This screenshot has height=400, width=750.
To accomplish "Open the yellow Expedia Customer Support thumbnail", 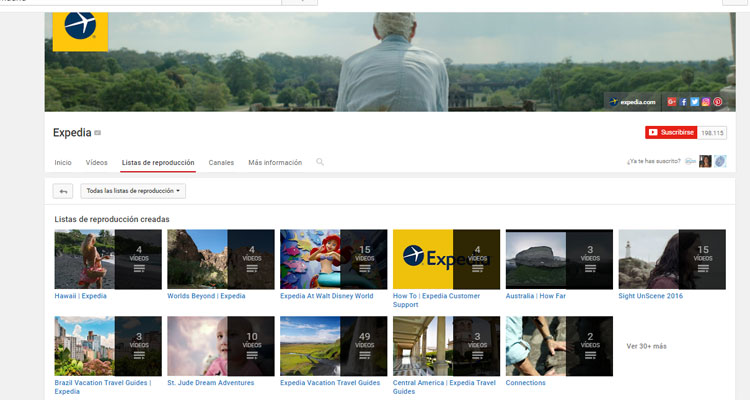I will tap(447, 259).
